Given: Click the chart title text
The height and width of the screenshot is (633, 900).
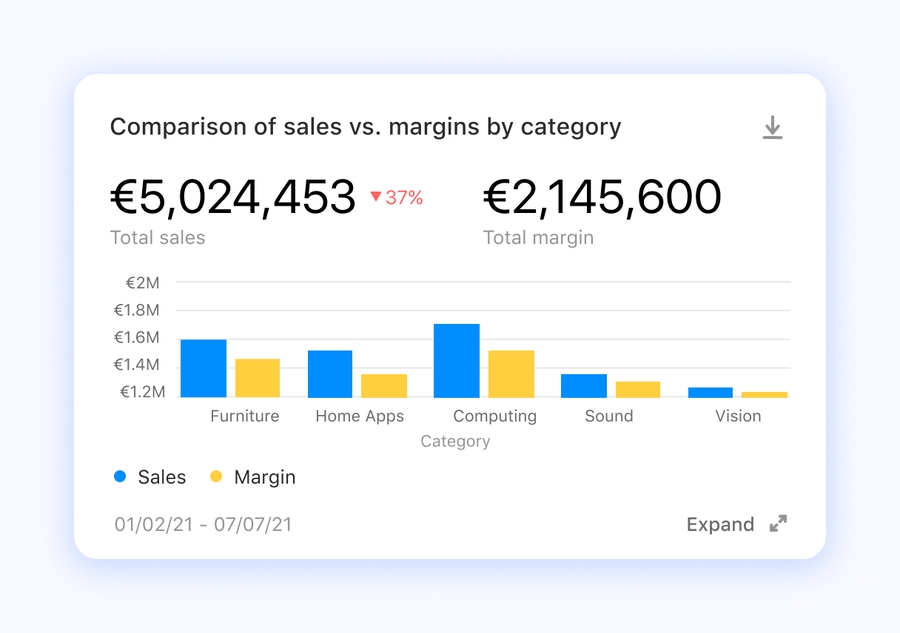Looking at the screenshot, I should click(x=365, y=127).
